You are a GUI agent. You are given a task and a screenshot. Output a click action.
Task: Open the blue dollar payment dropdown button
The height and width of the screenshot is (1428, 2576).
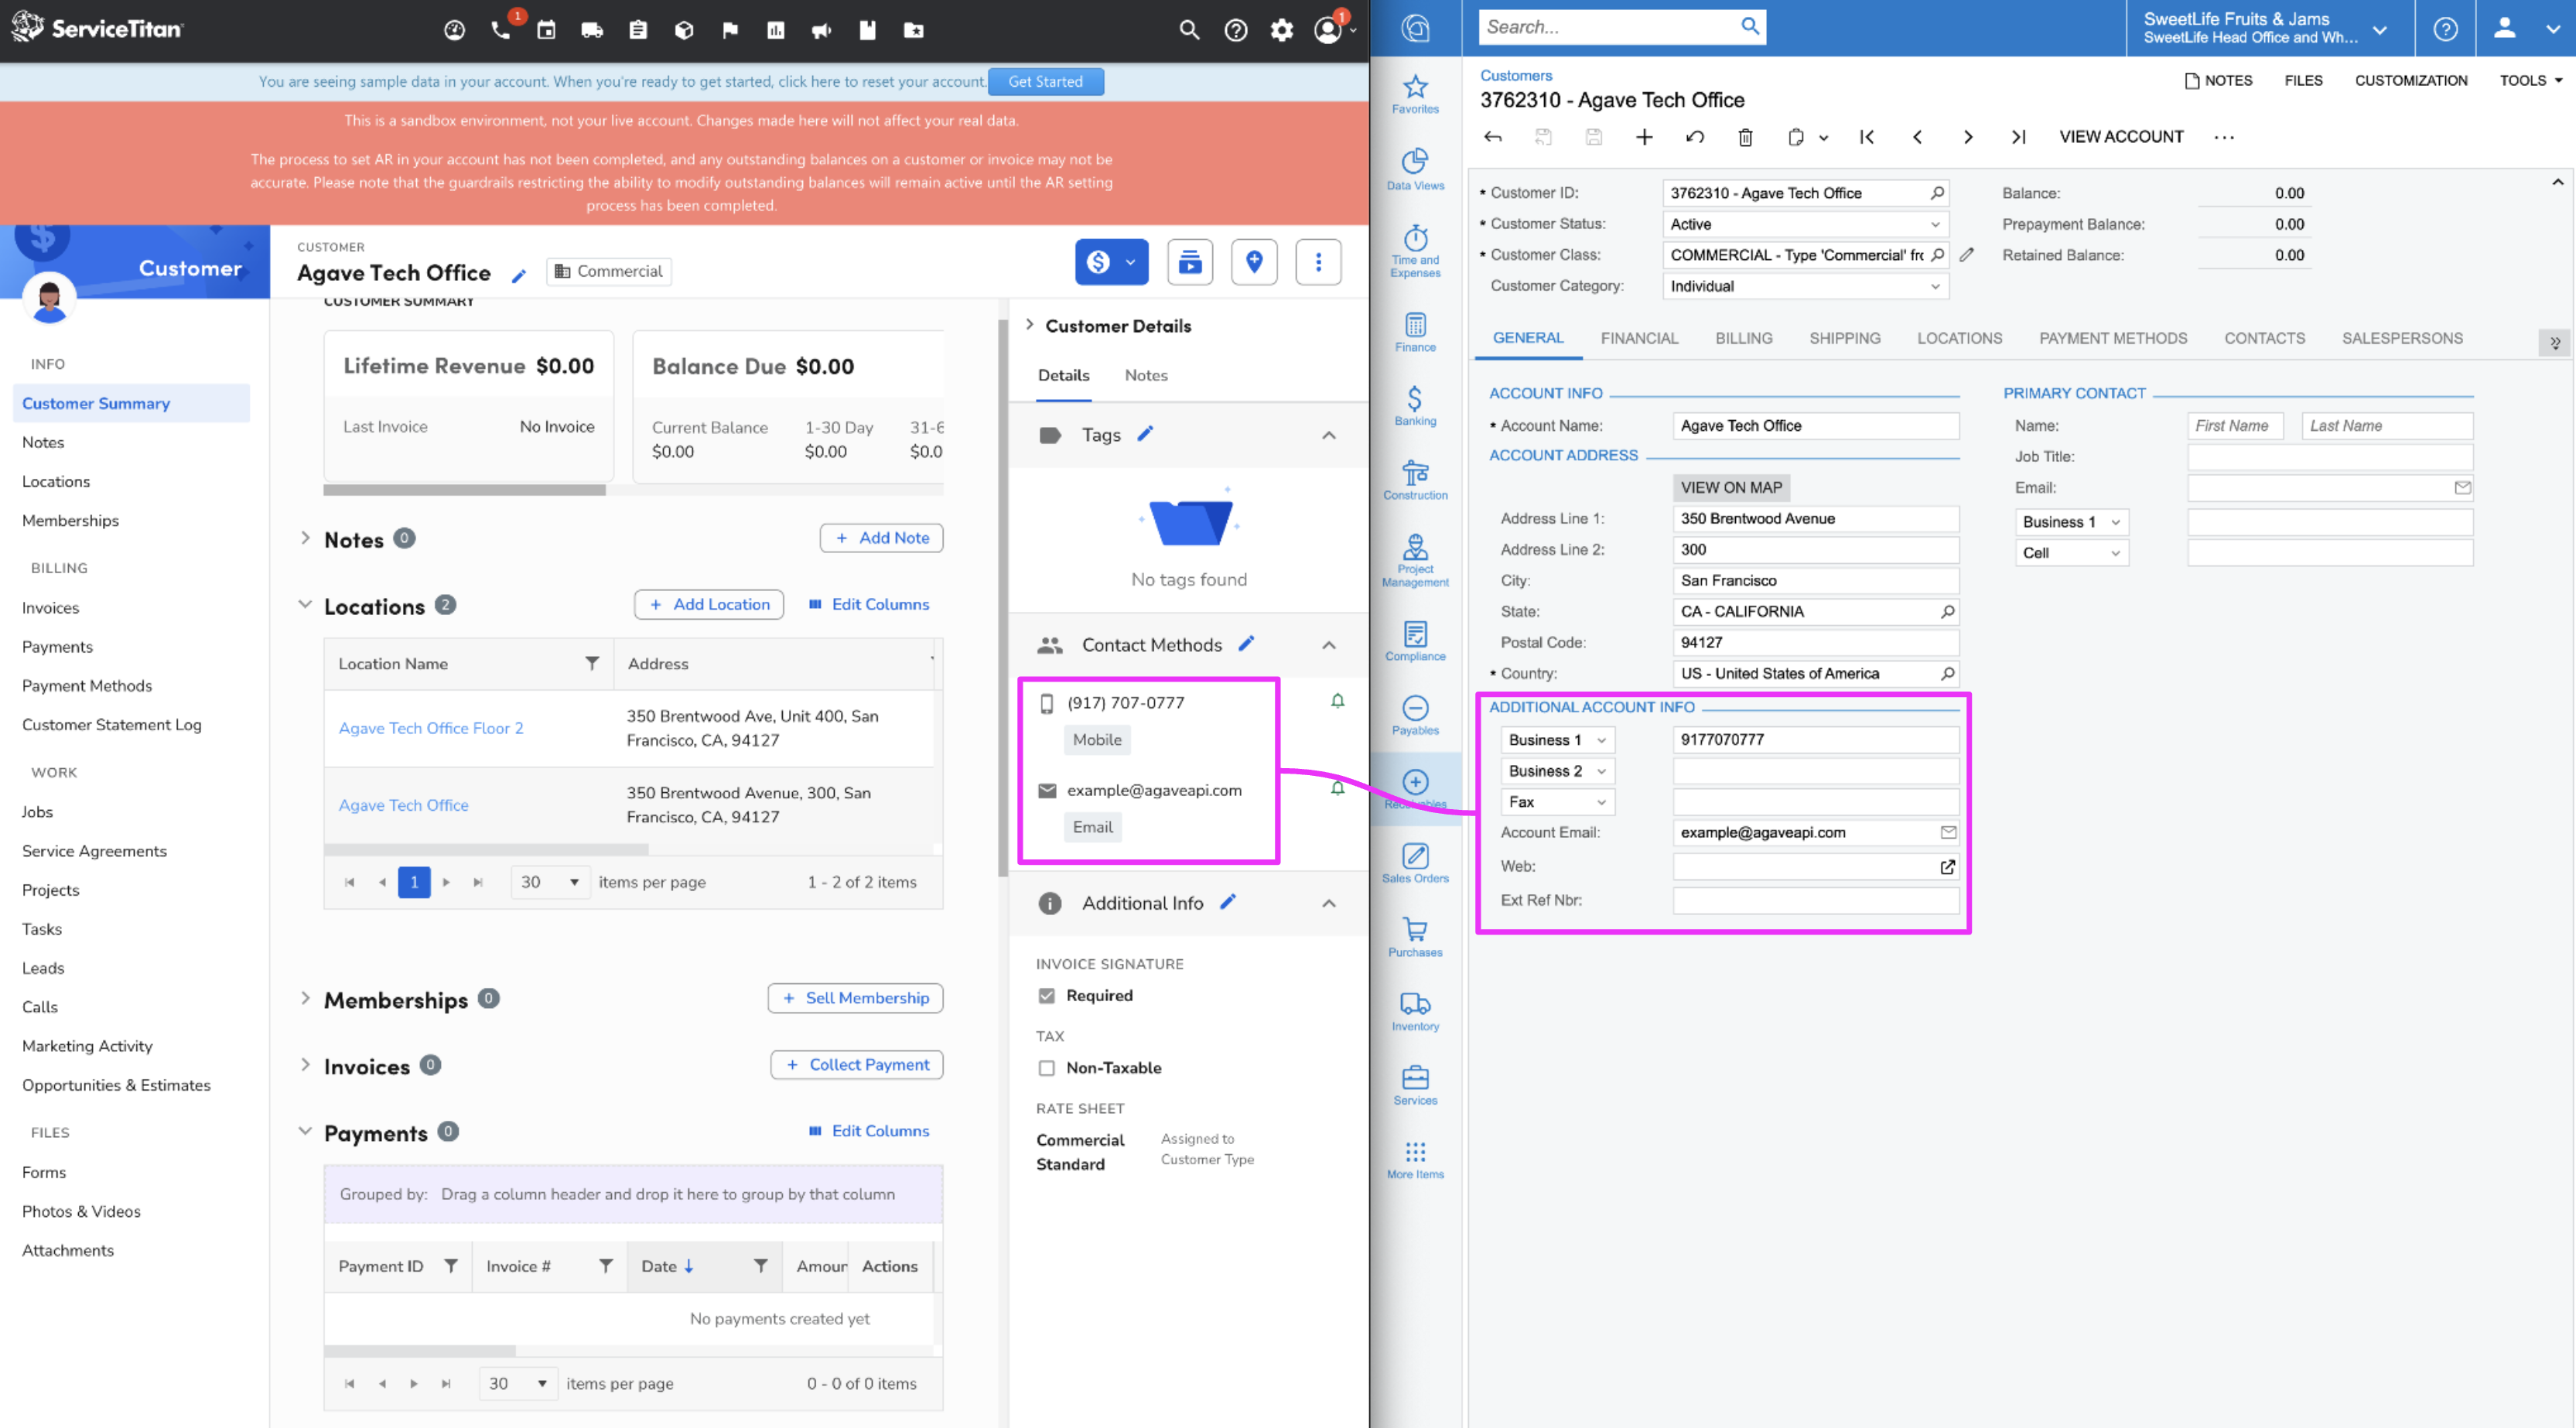pyautogui.click(x=1111, y=262)
